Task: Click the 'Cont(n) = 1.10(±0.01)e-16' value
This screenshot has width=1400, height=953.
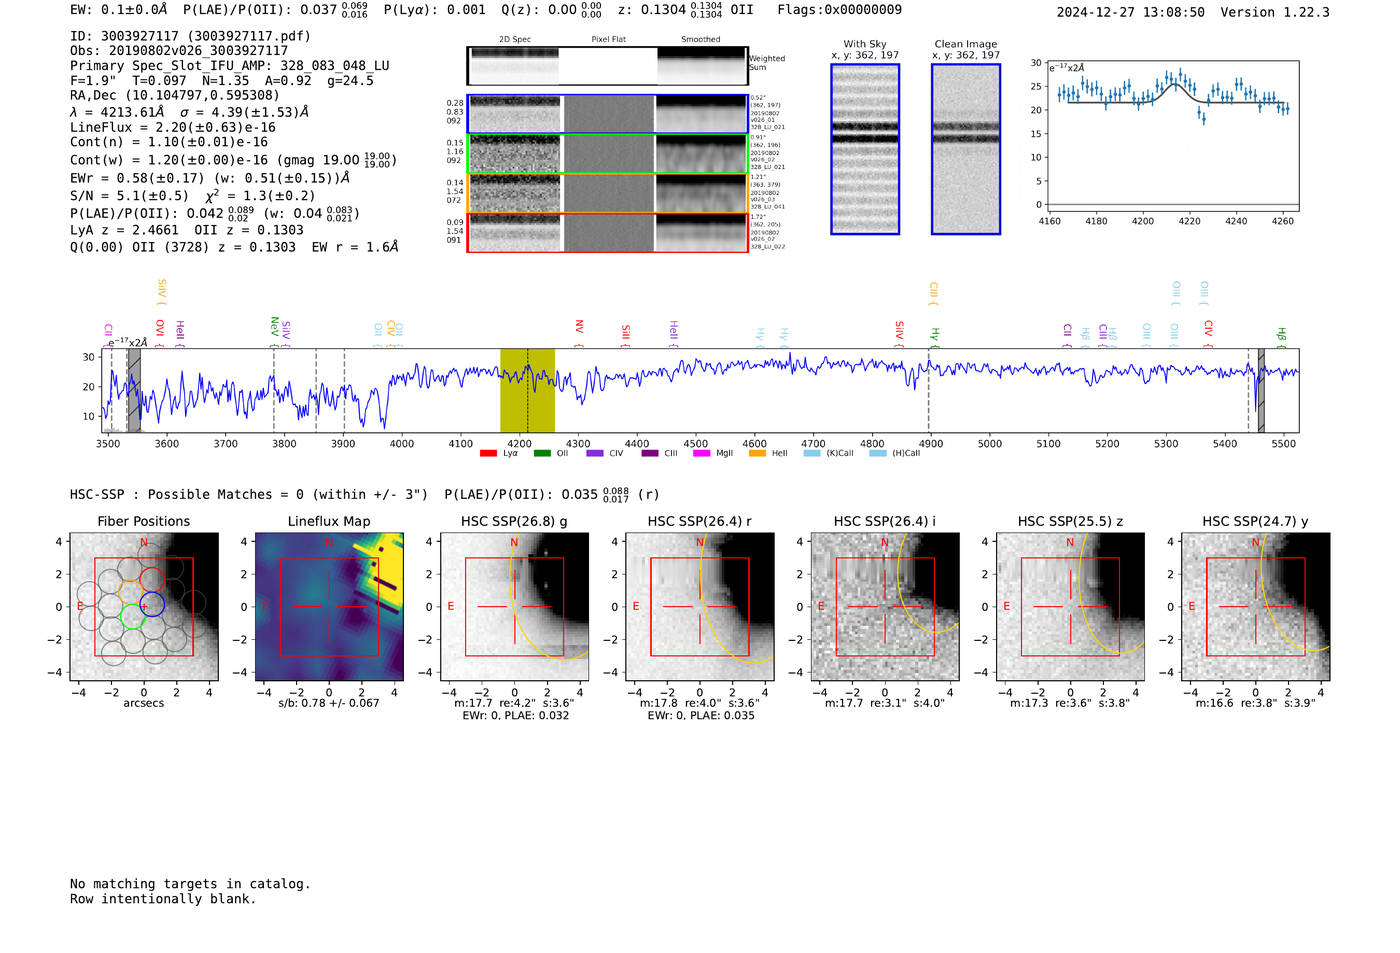Action: pyautogui.click(x=169, y=142)
